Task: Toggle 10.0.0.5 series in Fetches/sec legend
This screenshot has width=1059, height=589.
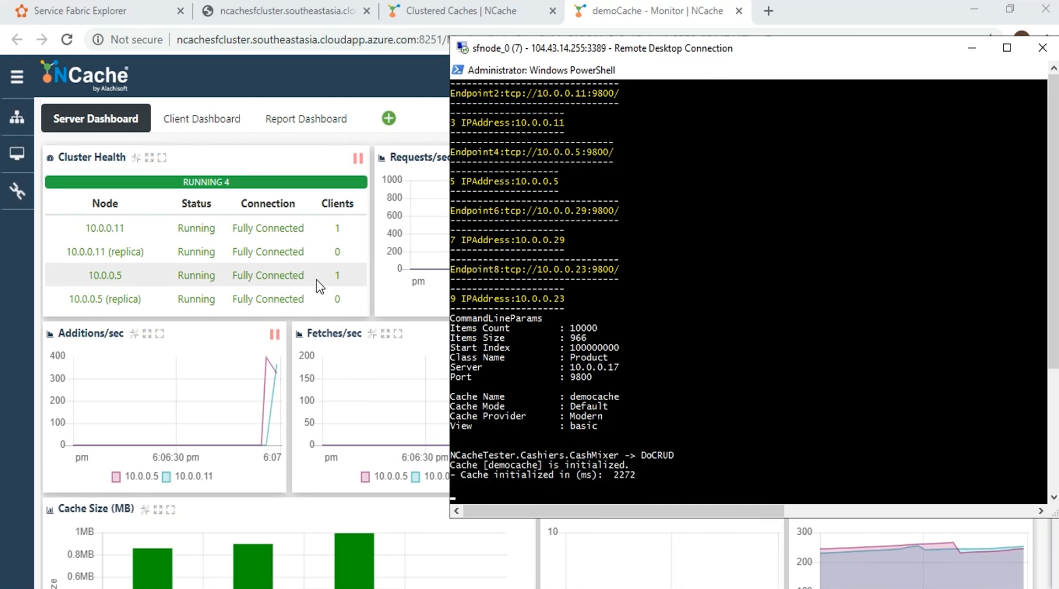Action: point(384,476)
